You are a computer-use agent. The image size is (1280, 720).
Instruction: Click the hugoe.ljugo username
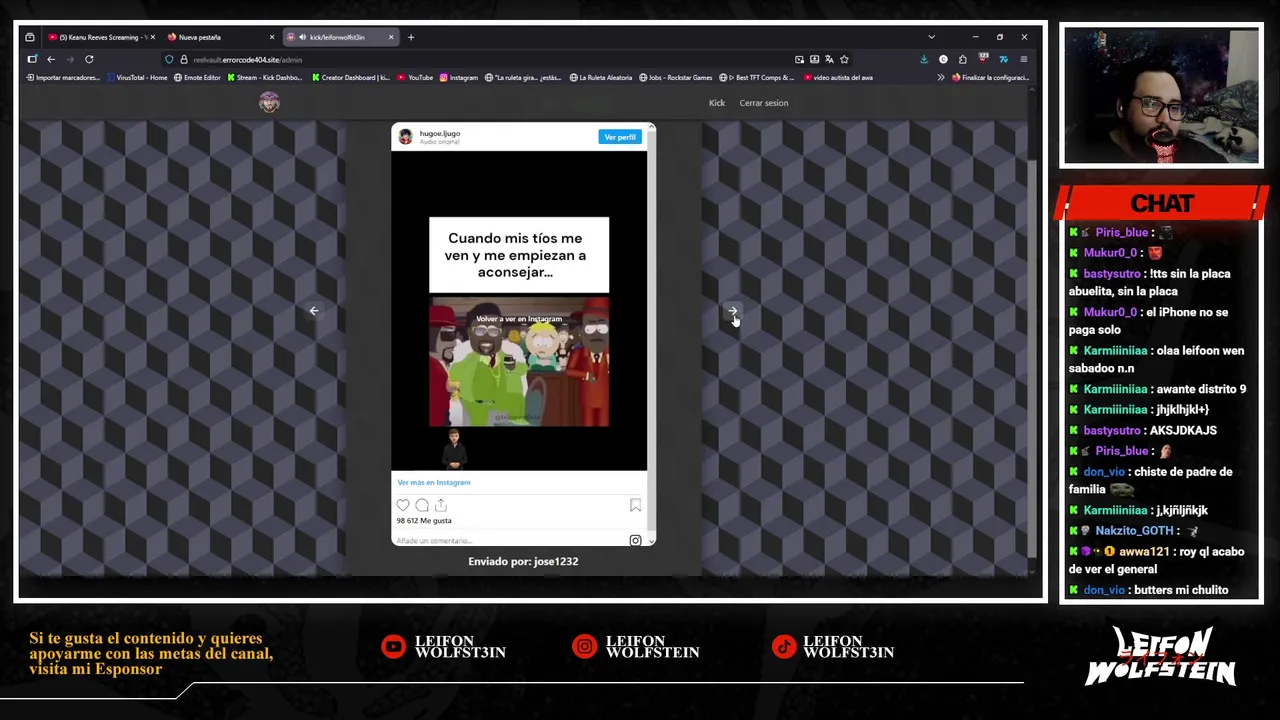pos(440,133)
